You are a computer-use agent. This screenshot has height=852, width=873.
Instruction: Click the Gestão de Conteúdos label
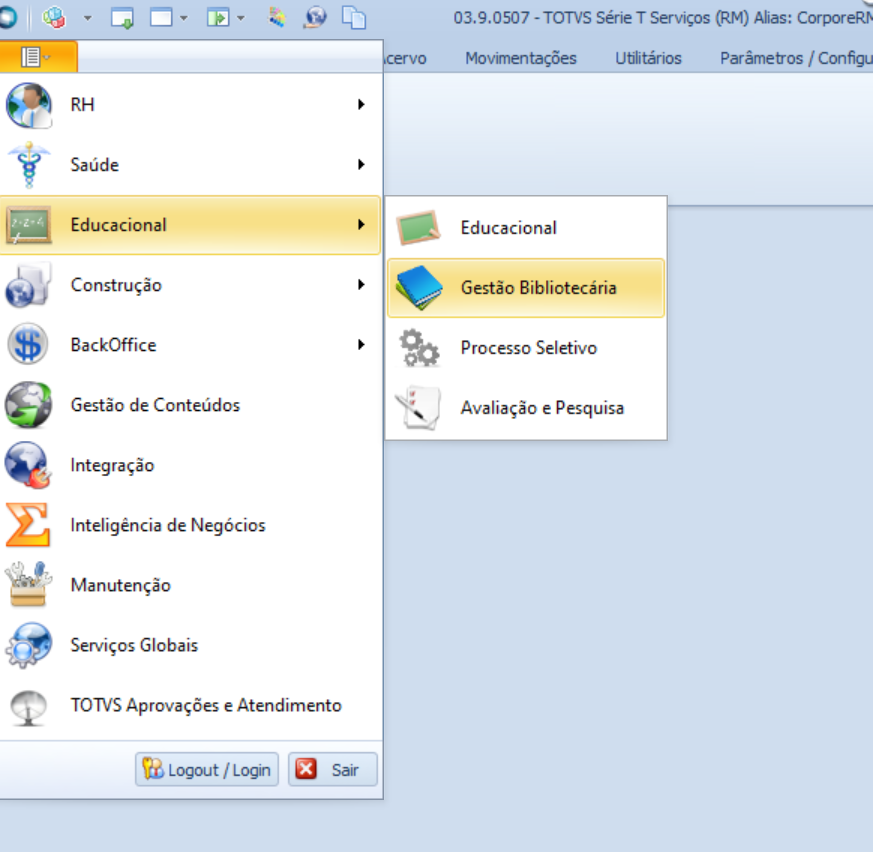[155, 405]
